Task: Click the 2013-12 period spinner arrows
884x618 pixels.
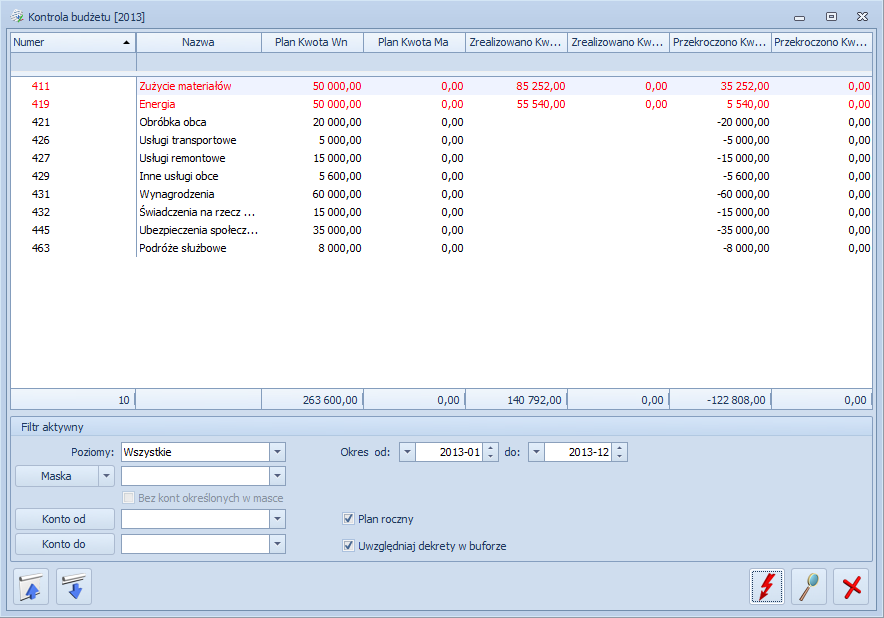Action: (620, 452)
